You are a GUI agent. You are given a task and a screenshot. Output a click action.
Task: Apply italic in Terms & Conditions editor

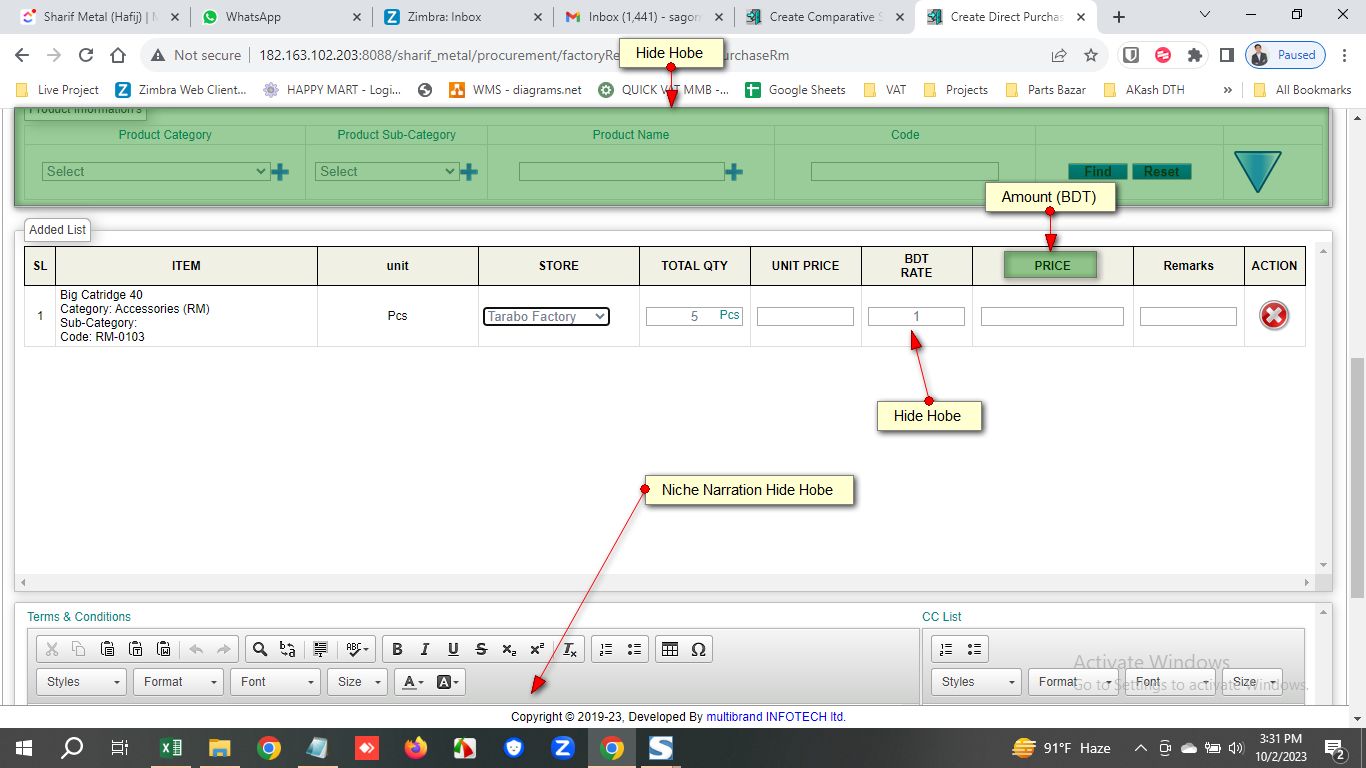(425, 649)
